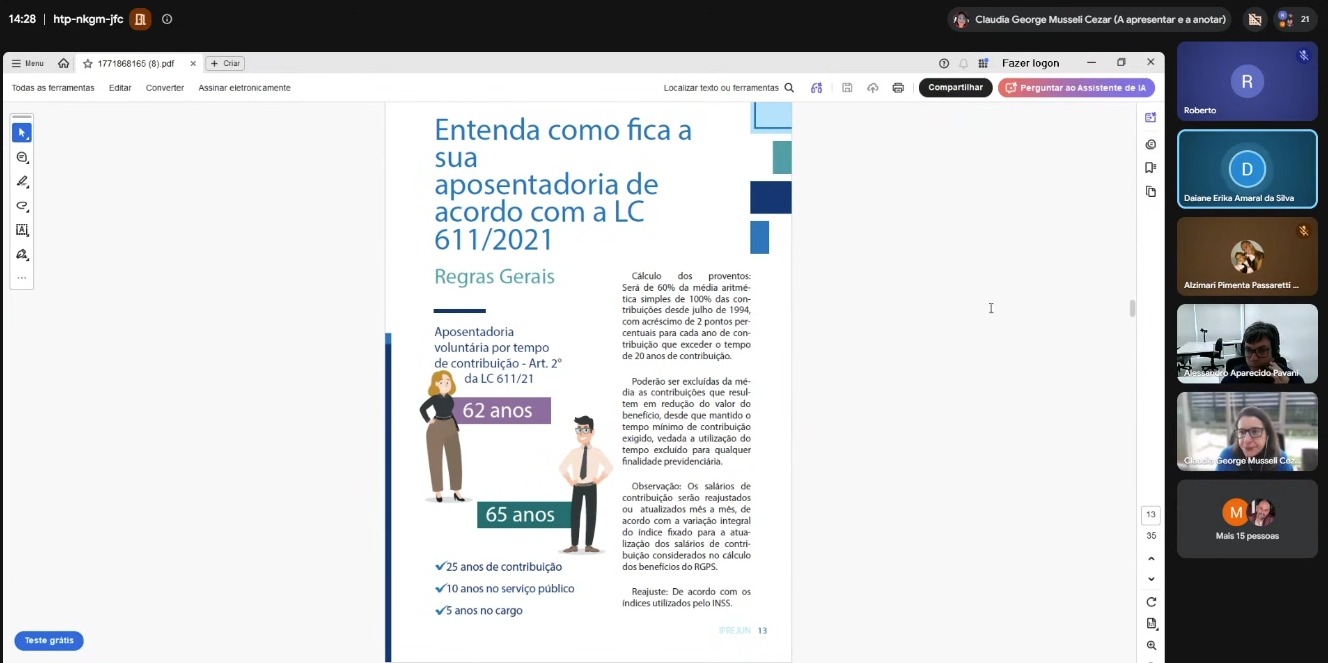Go to previous page with up chevron
The image size is (1328, 663).
(x=1151, y=559)
